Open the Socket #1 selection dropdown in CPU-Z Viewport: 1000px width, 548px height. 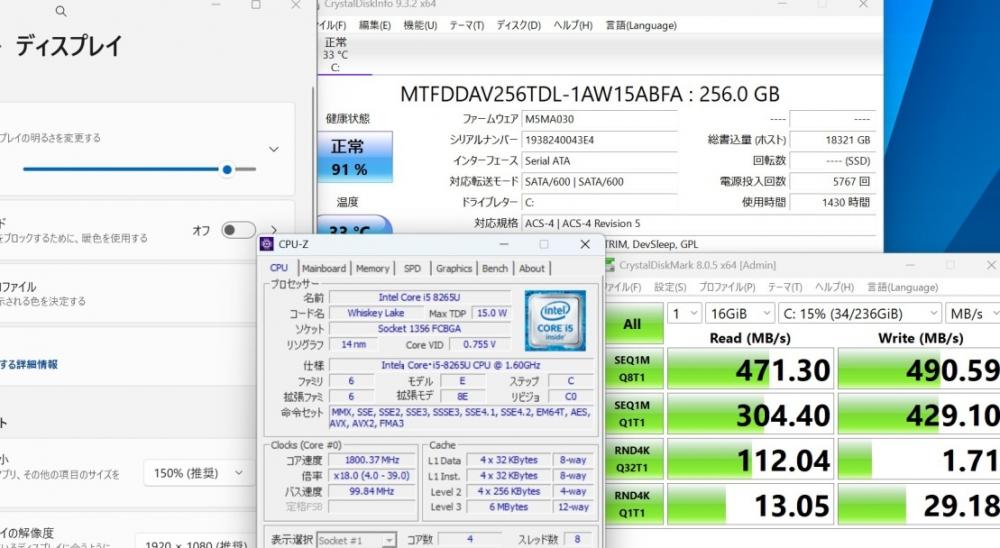(x=357, y=540)
